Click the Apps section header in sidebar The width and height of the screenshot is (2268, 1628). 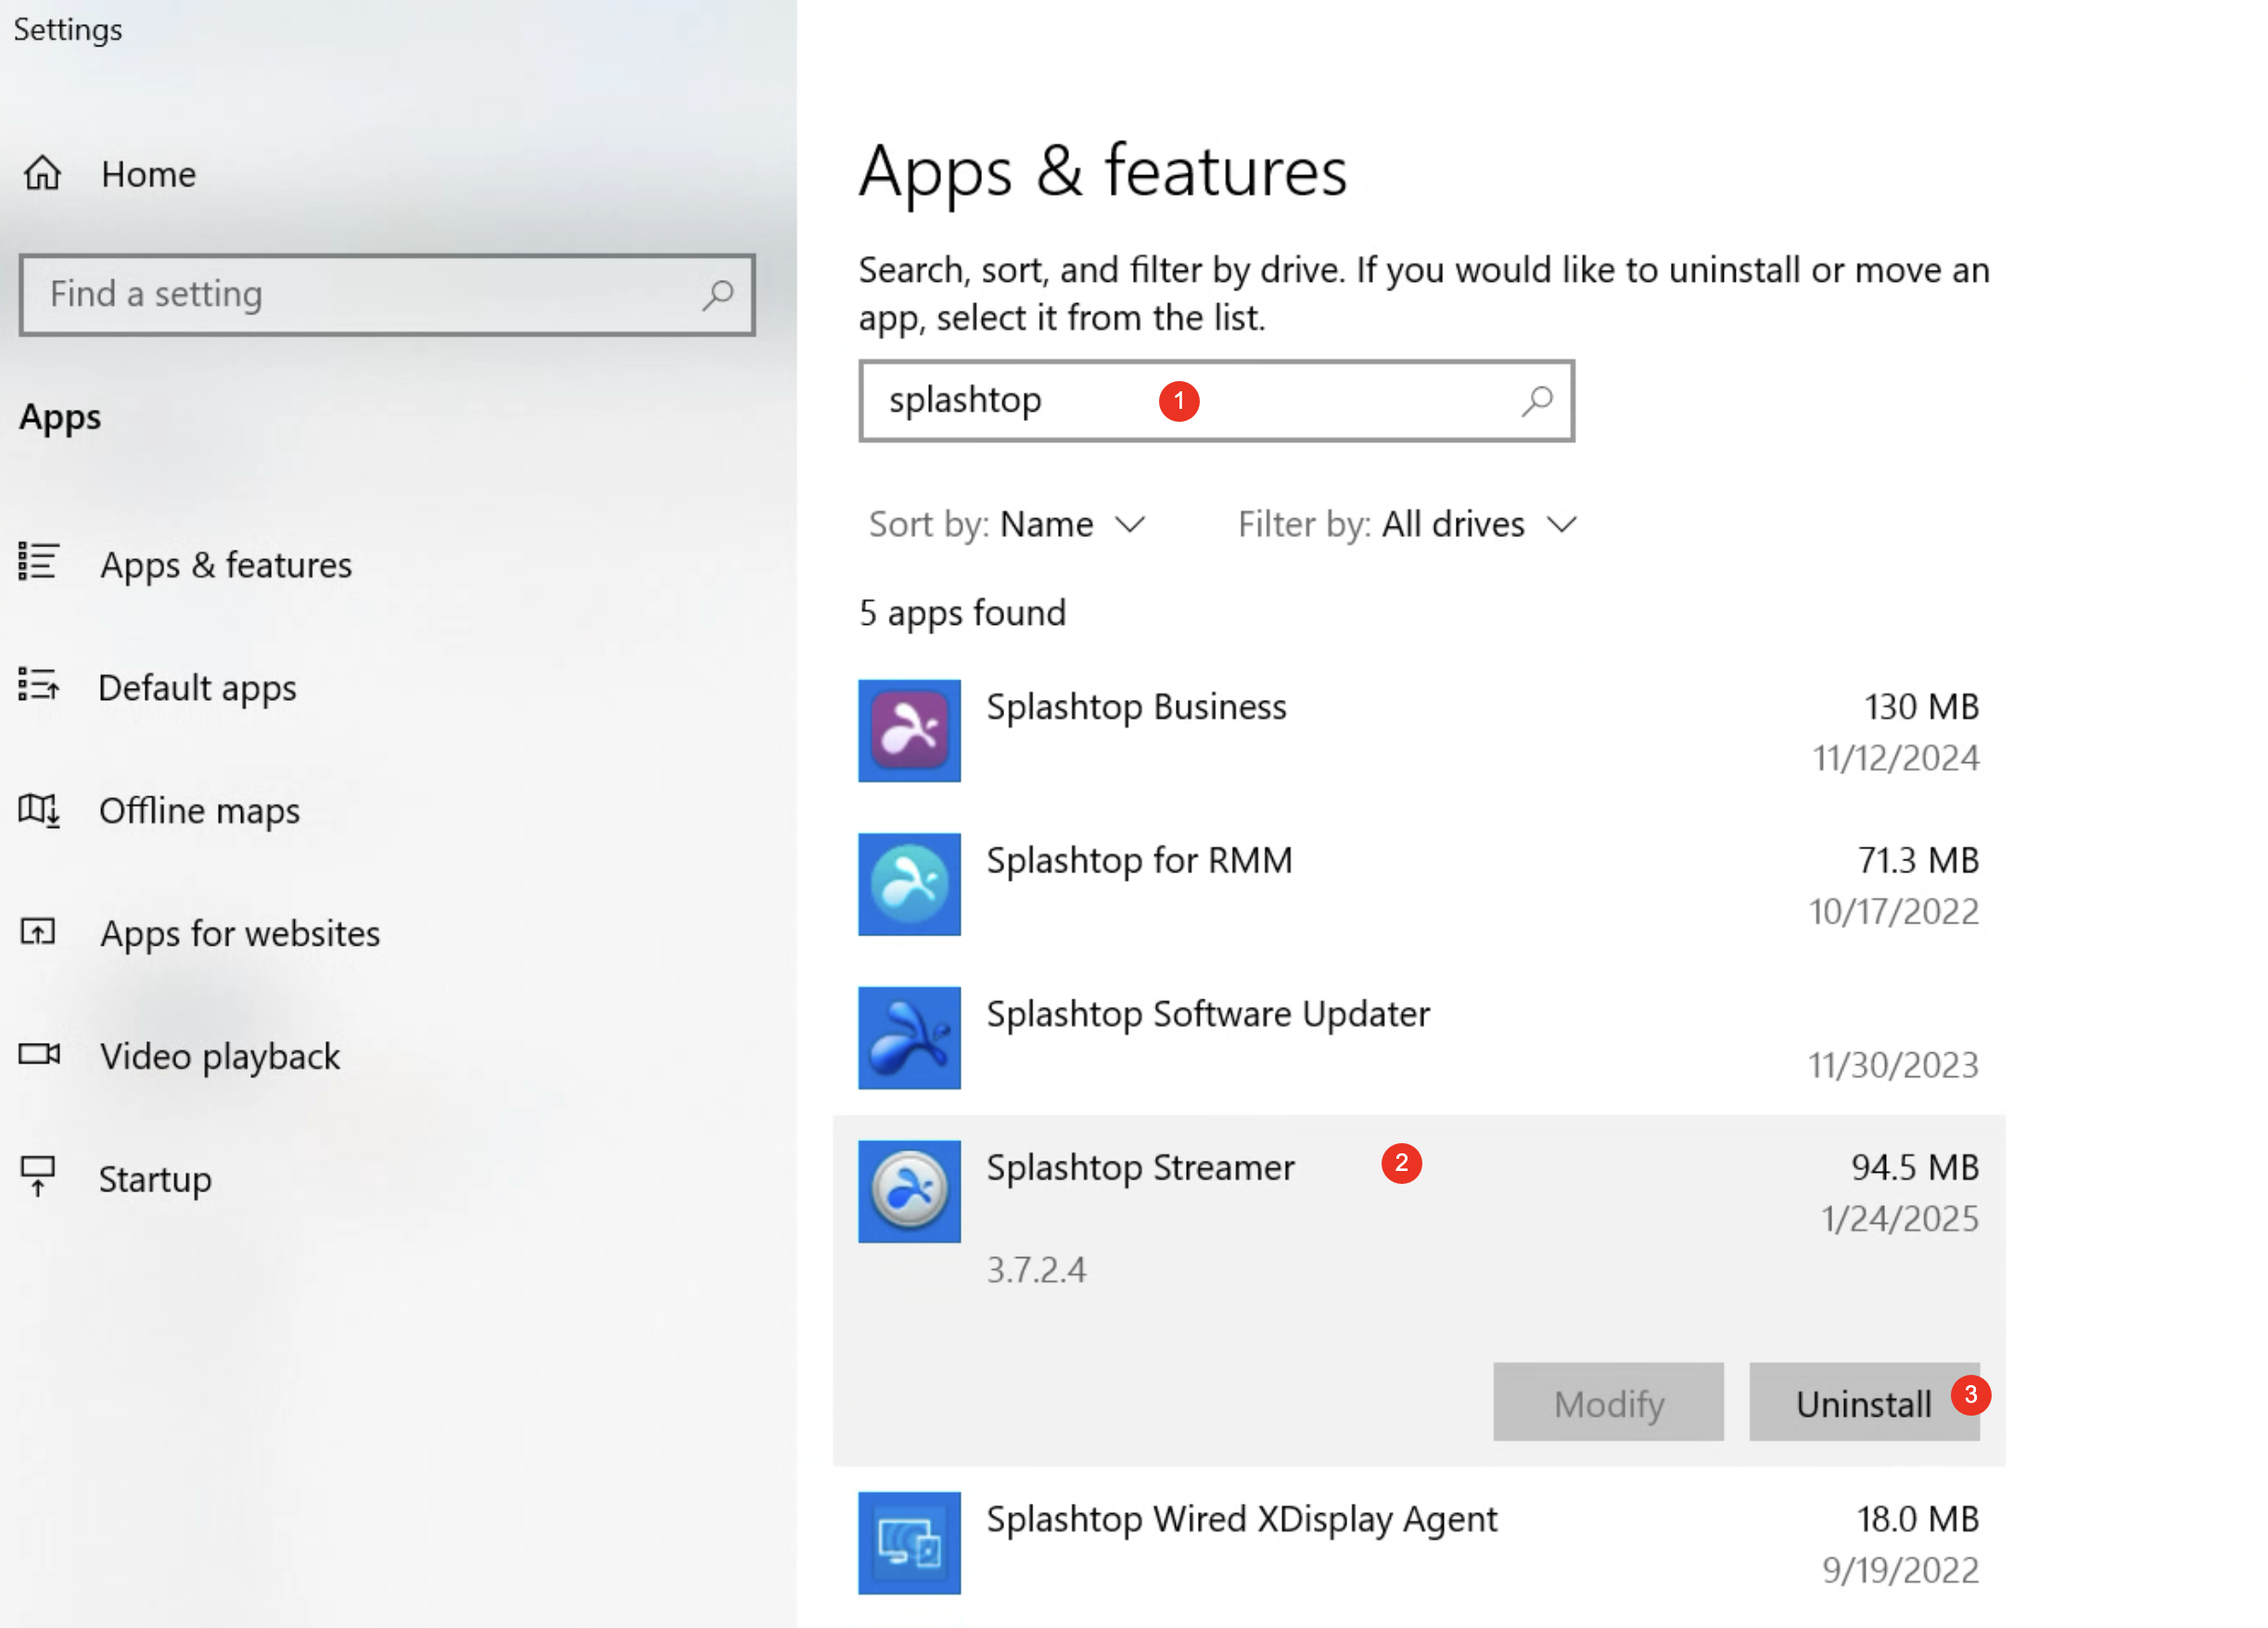[60, 417]
